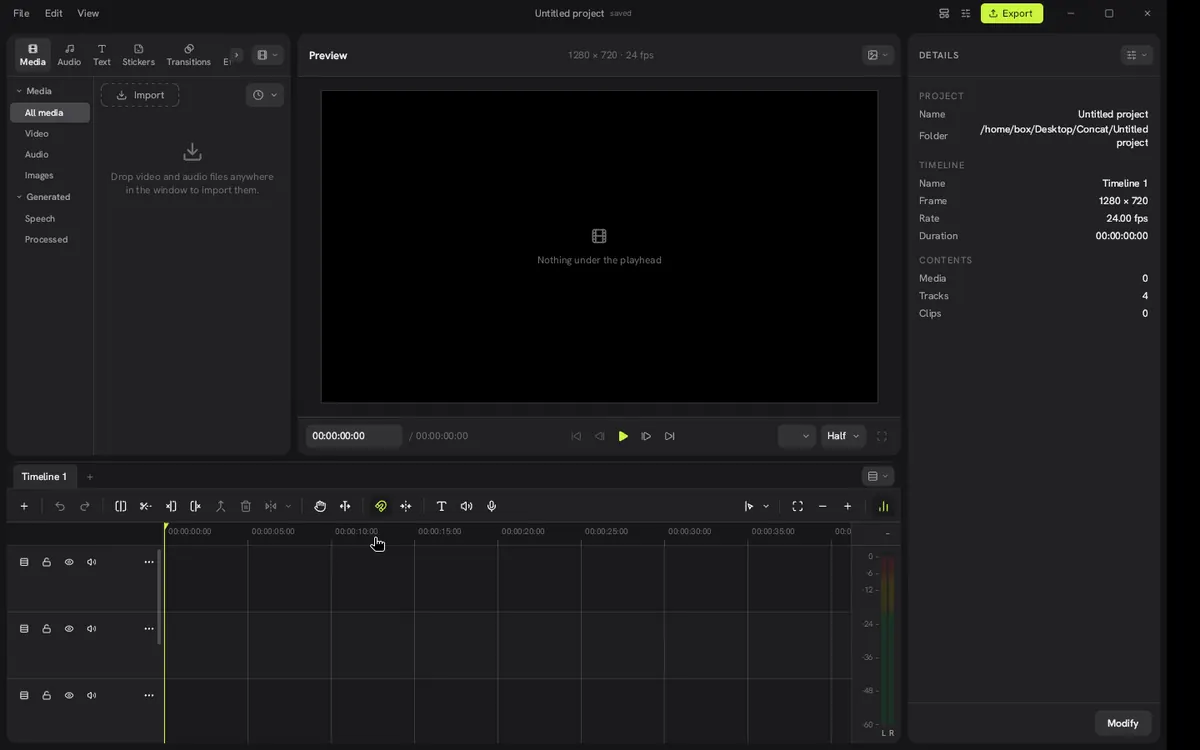
Task: Open the Edit menu
Action: point(54,13)
